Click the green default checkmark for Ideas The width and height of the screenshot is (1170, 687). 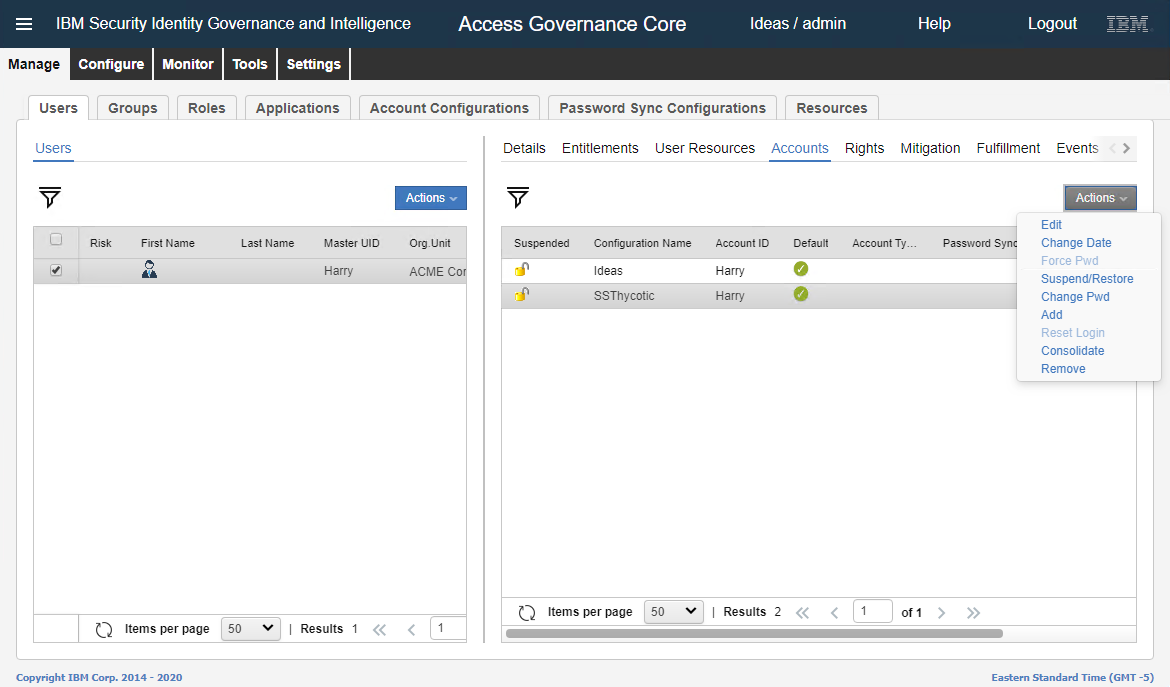801,269
